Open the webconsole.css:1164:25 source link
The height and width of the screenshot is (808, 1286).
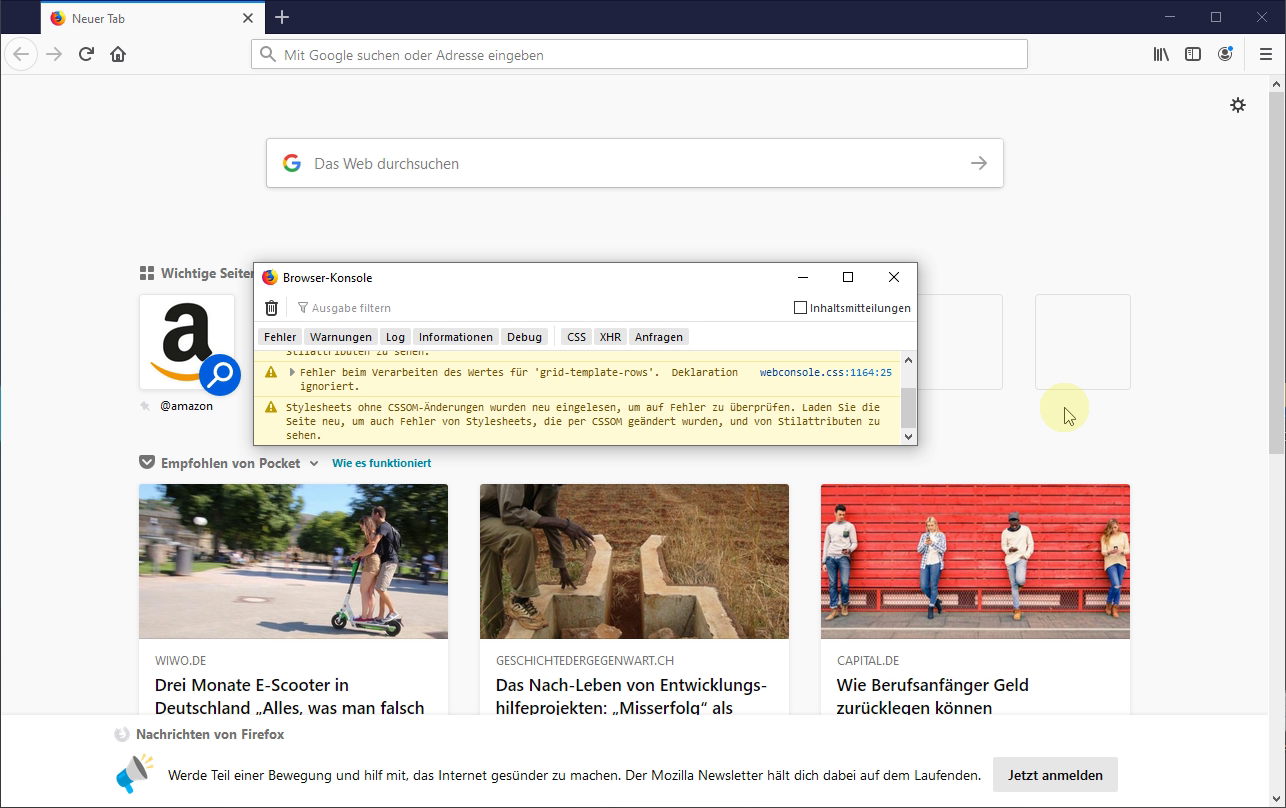tap(825, 372)
